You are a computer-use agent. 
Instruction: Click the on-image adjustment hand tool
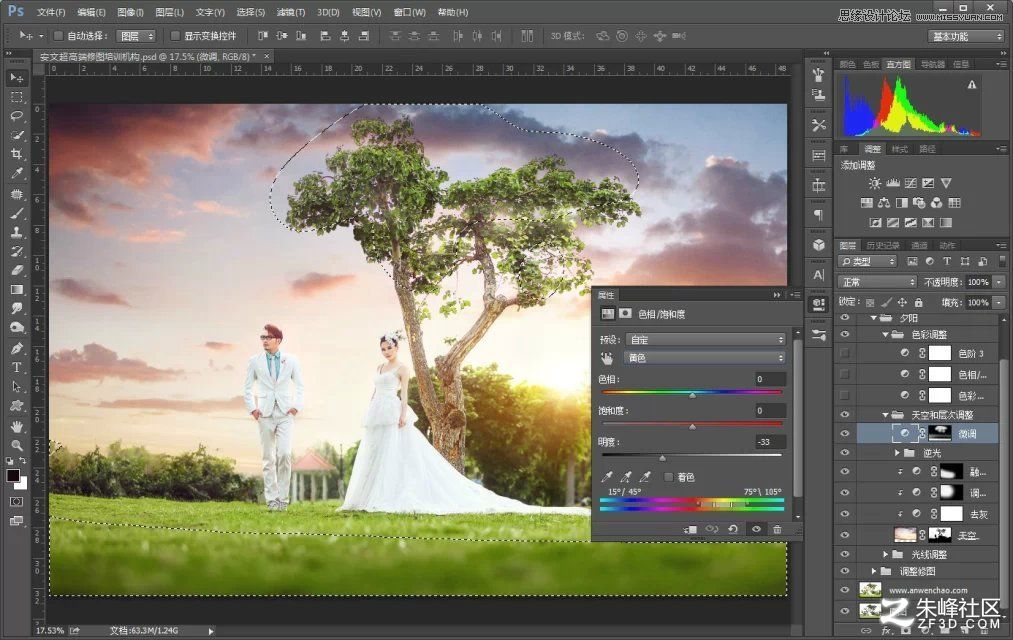coord(607,358)
